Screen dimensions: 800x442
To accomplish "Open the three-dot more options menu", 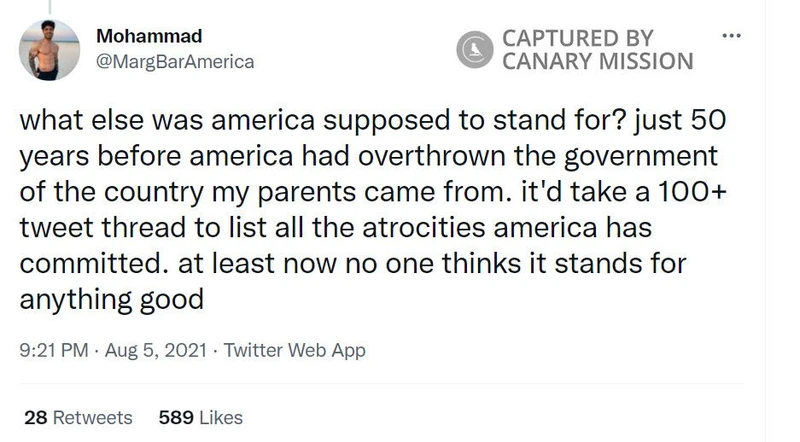I will (x=733, y=37).
